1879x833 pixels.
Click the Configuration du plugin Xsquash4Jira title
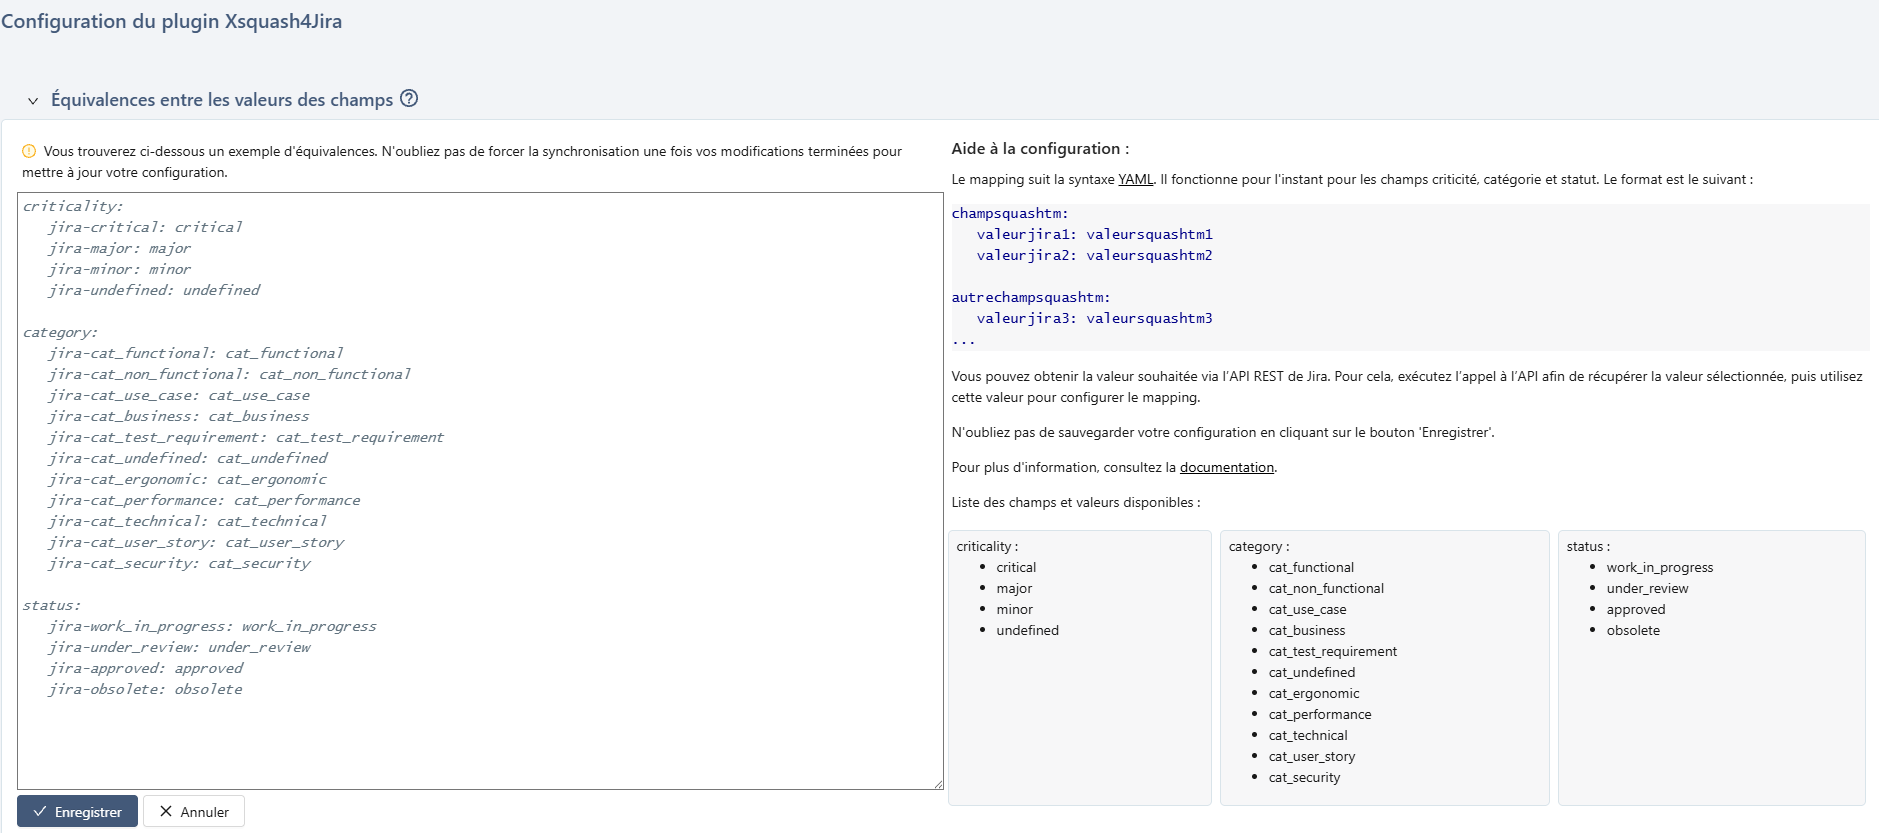click(x=171, y=22)
